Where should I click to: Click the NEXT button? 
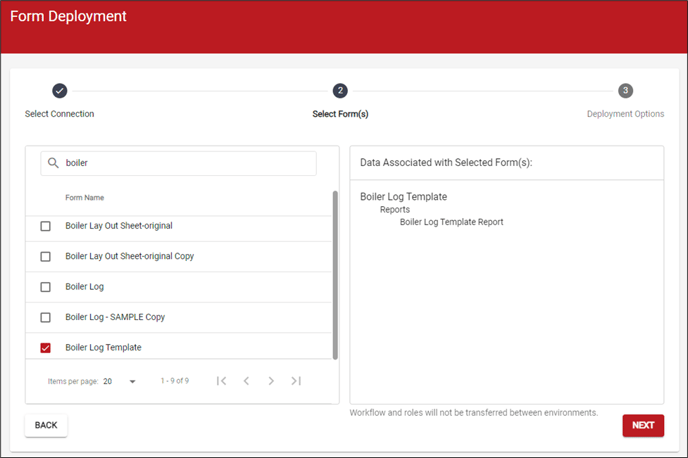[x=643, y=425]
